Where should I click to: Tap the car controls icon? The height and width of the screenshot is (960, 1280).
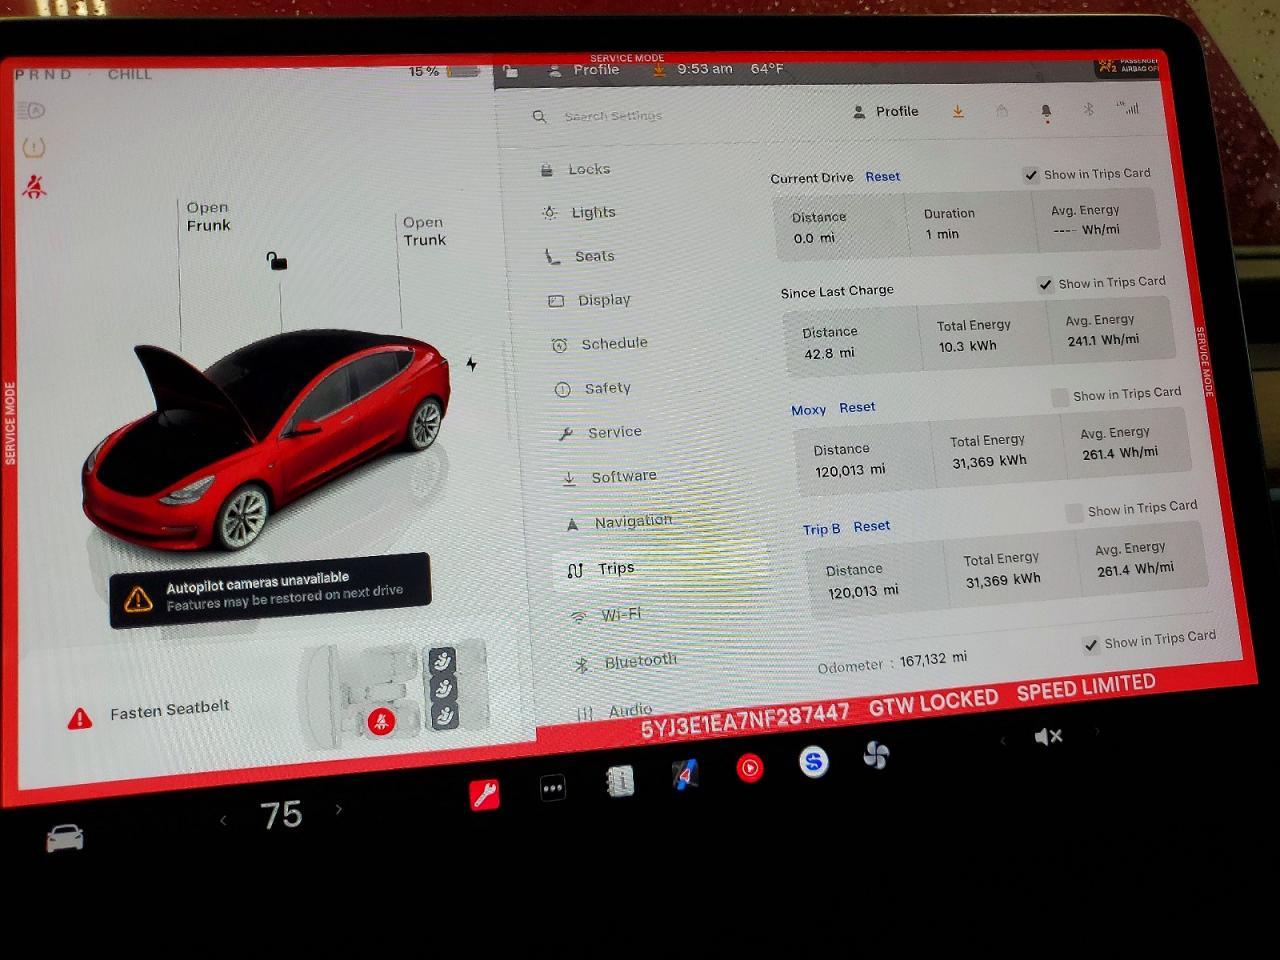65,838
